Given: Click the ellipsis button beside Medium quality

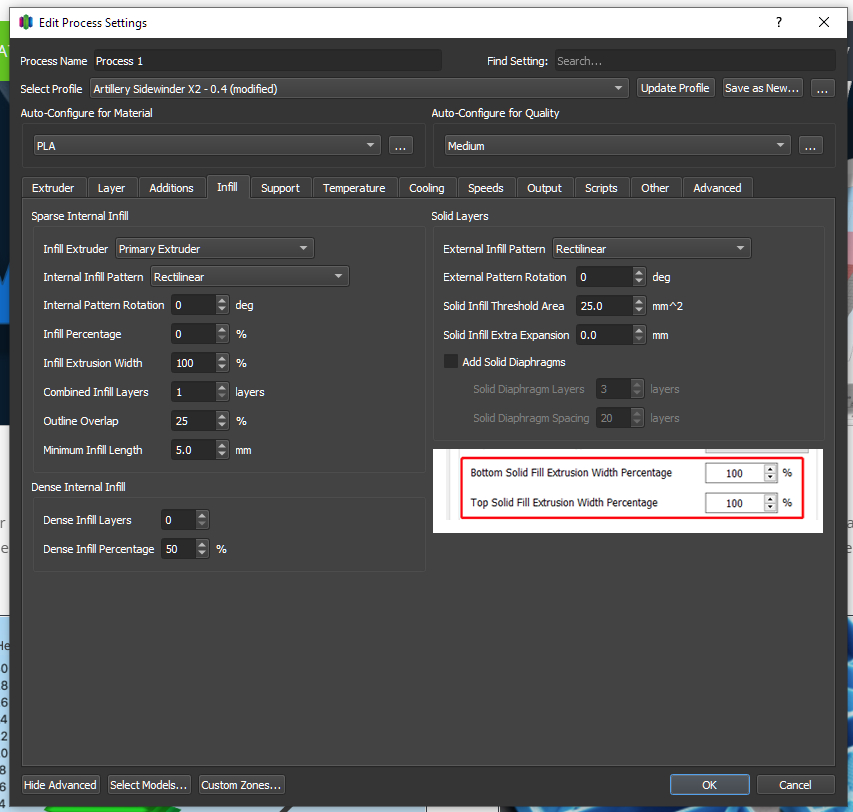Looking at the screenshot, I should [x=811, y=146].
